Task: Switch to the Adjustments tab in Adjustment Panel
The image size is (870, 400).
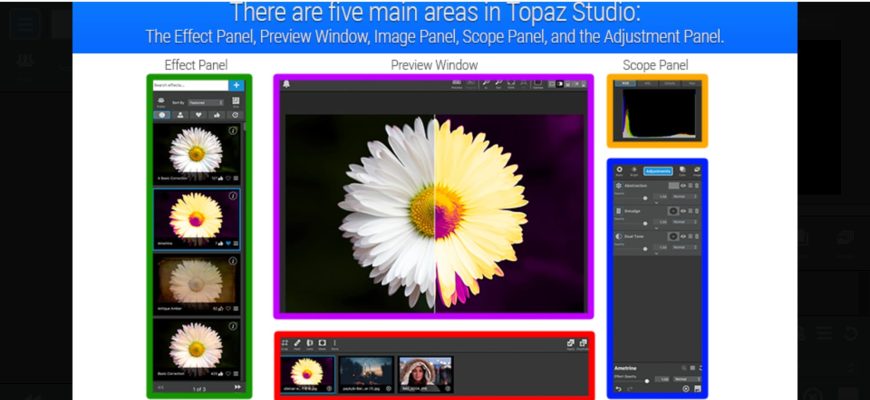Action: tap(658, 171)
